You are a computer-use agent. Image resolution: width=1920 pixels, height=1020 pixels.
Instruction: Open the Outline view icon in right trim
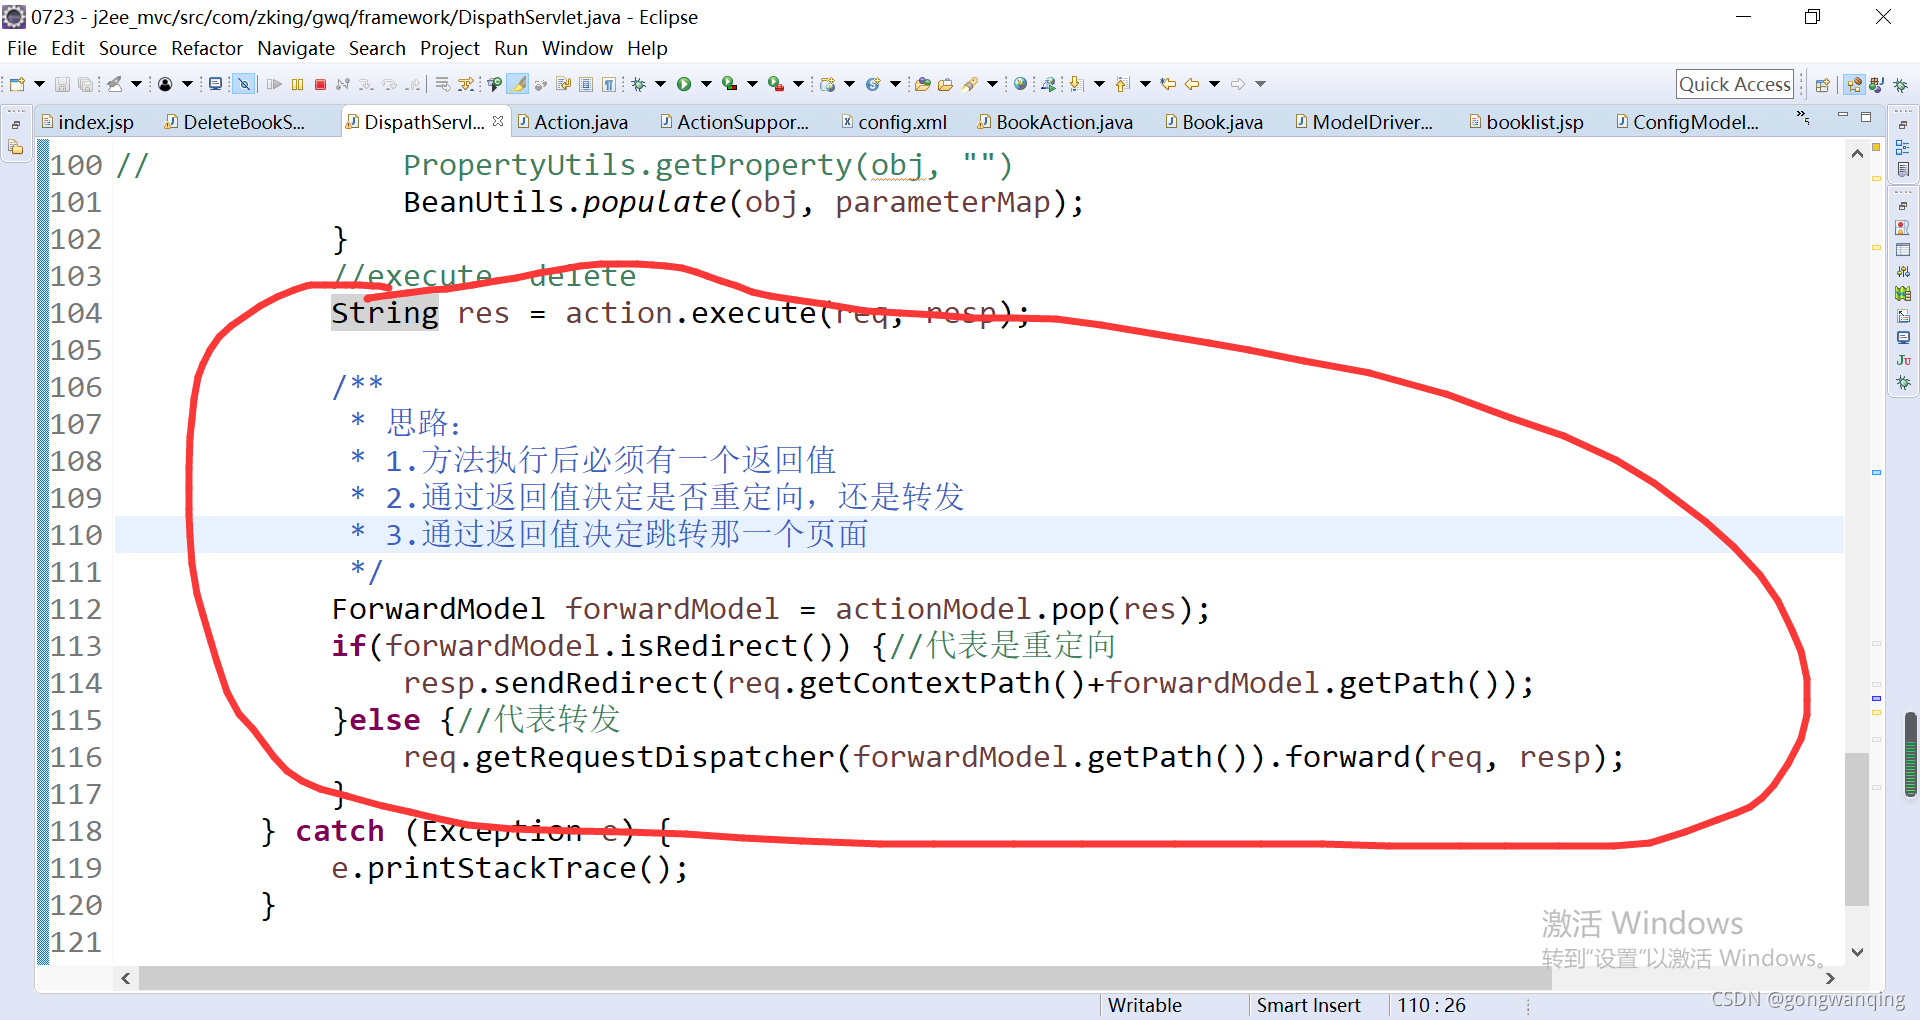(1903, 147)
